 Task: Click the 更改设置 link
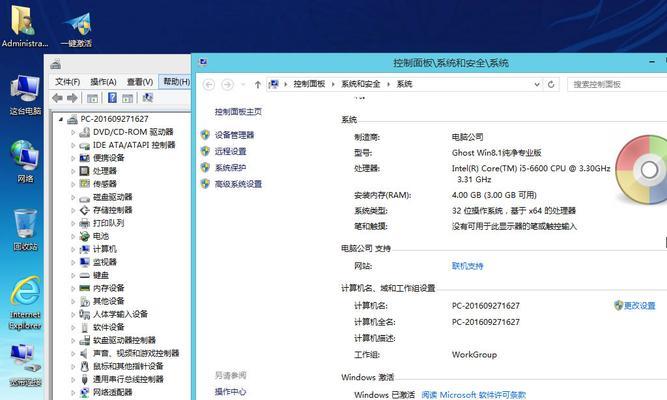(x=639, y=306)
